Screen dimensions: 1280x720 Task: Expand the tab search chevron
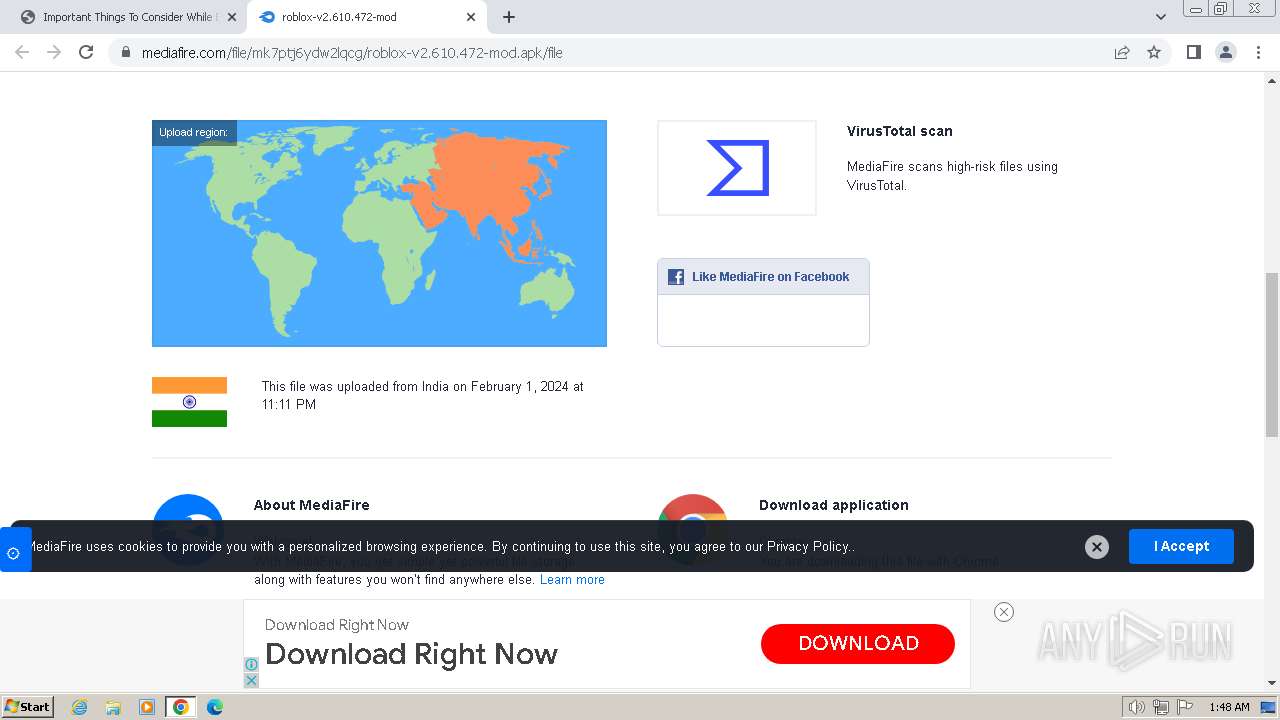[x=1161, y=17]
